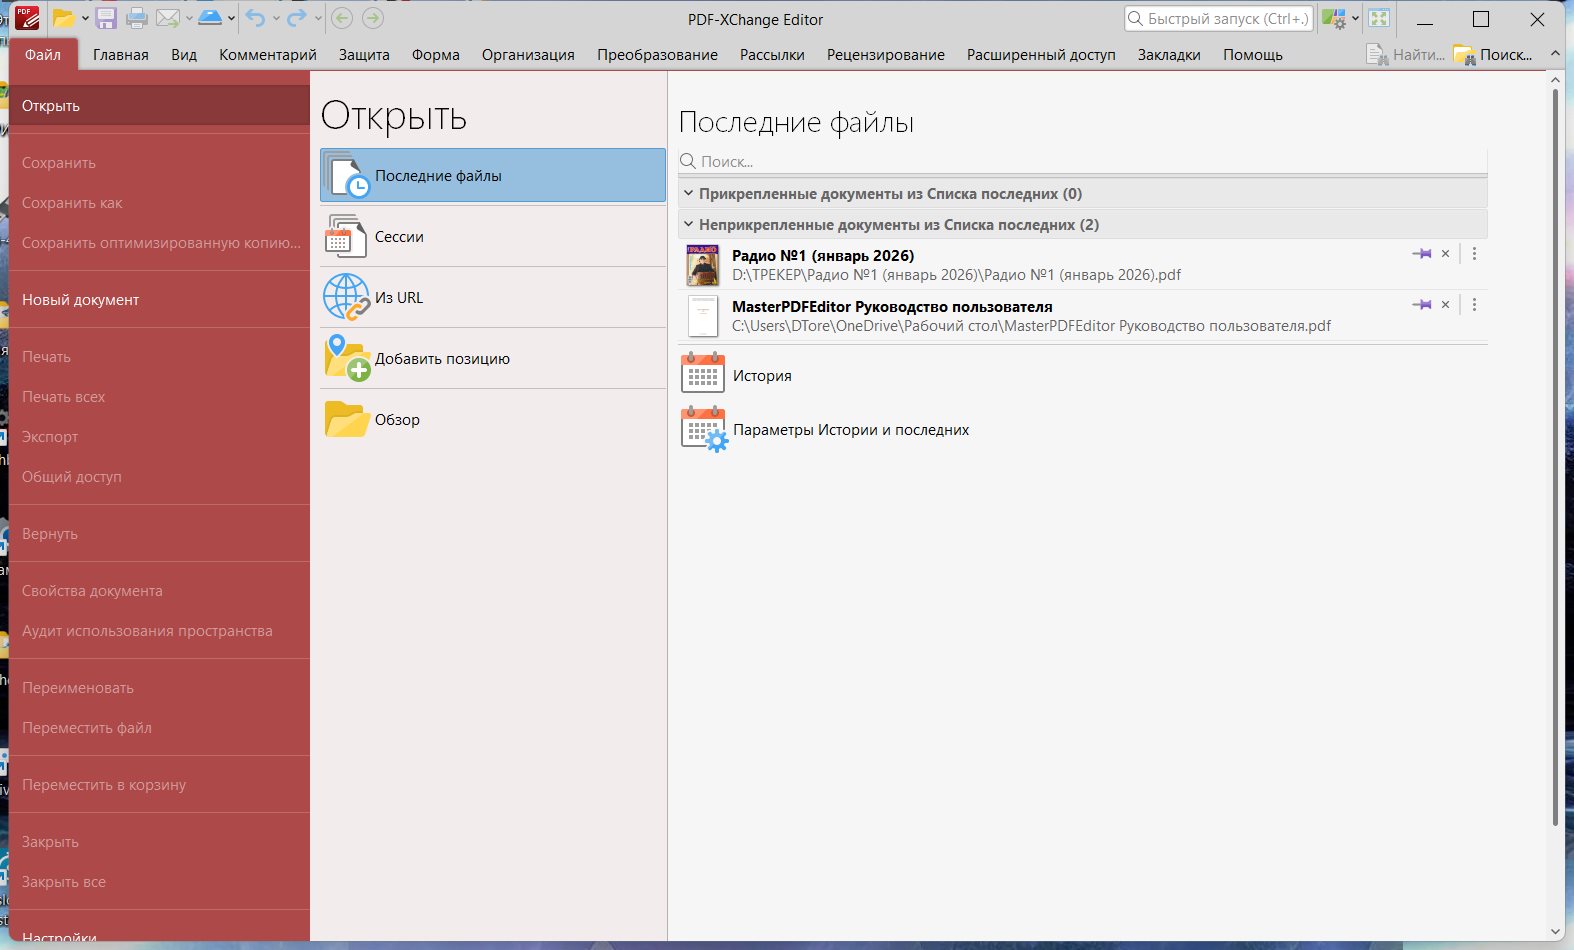
Task: Pin the Радио №1 document to the list
Action: (1421, 254)
